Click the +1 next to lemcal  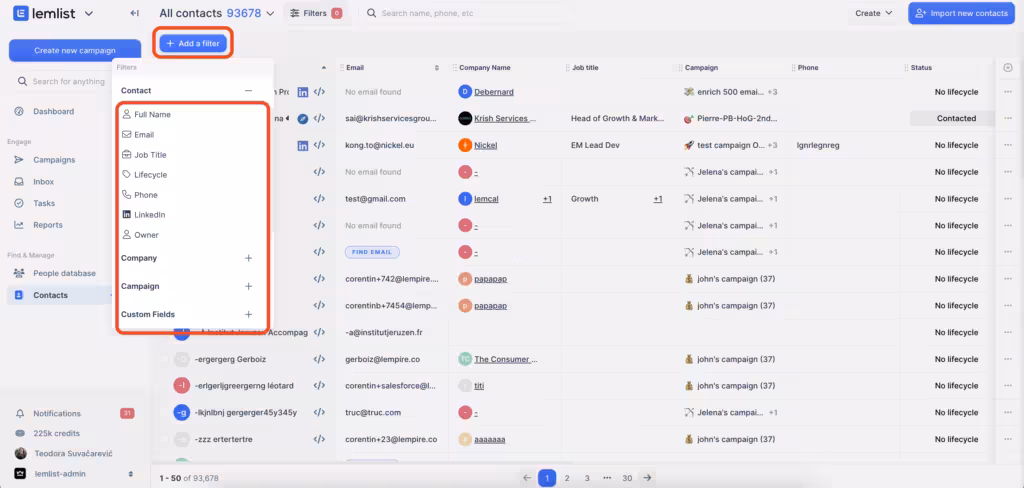tap(547, 199)
